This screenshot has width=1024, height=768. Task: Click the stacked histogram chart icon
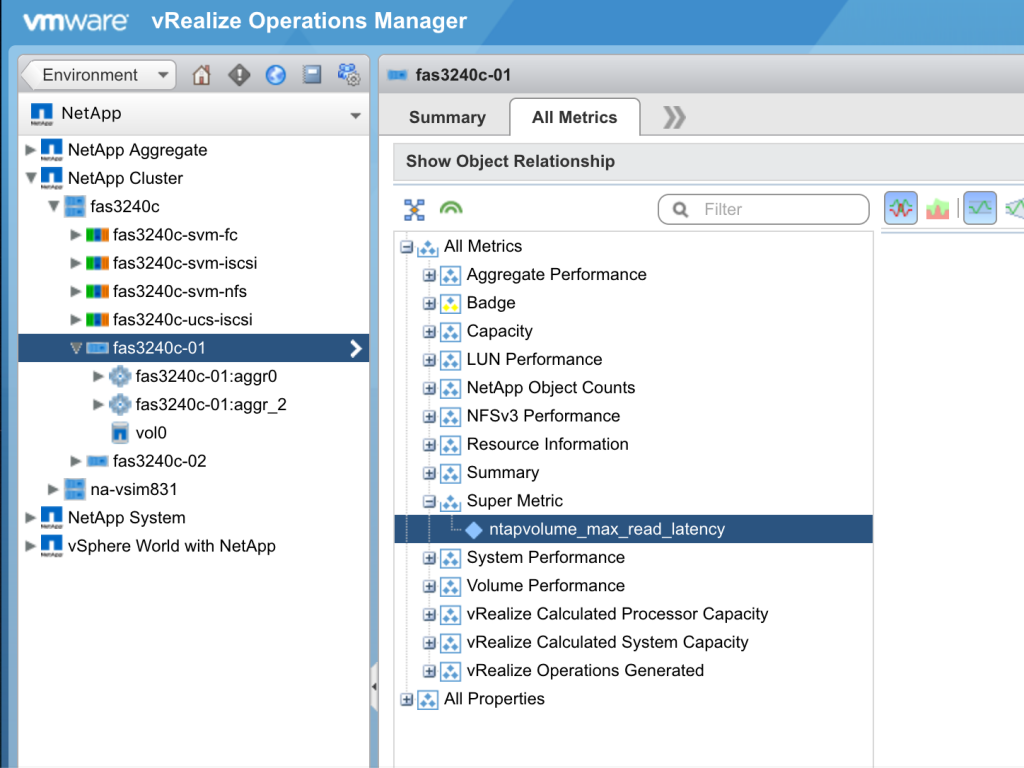pyautogui.click(x=939, y=207)
